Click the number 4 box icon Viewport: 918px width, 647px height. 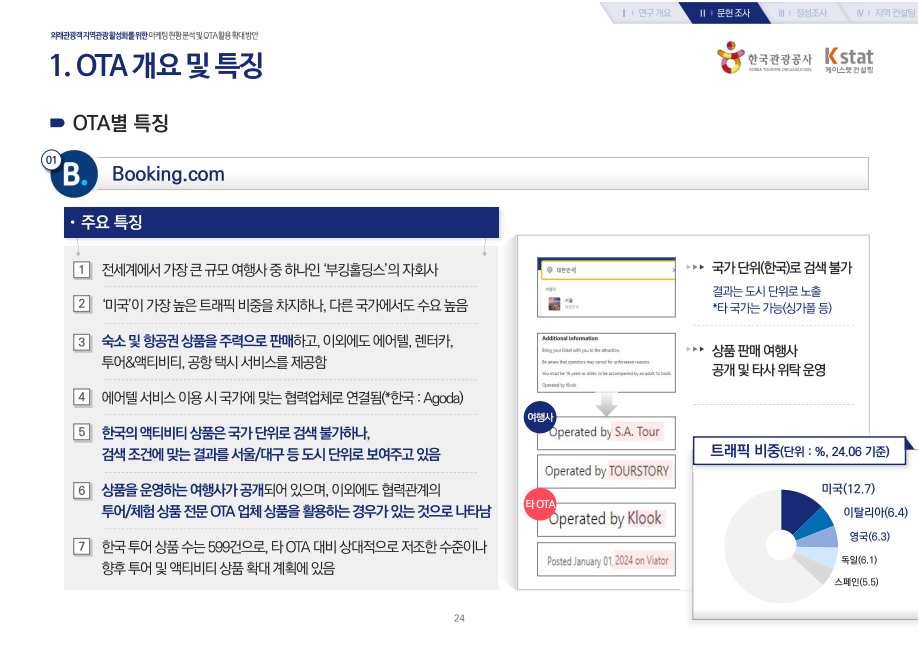[82, 397]
